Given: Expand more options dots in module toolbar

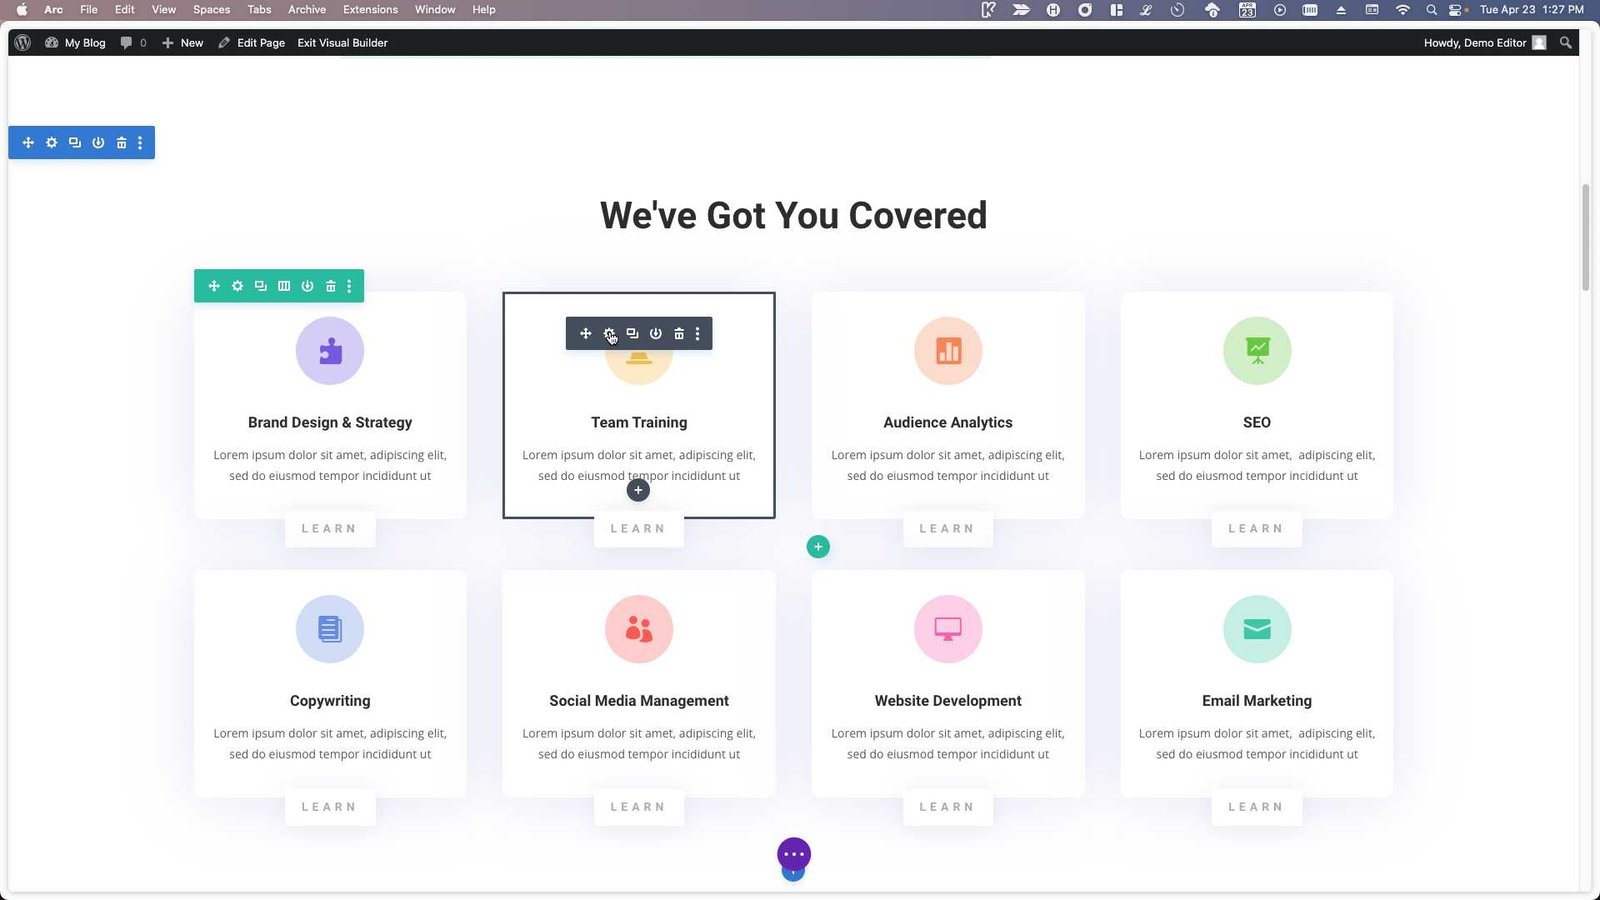Looking at the screenshot, I should [x=698, y=334].
